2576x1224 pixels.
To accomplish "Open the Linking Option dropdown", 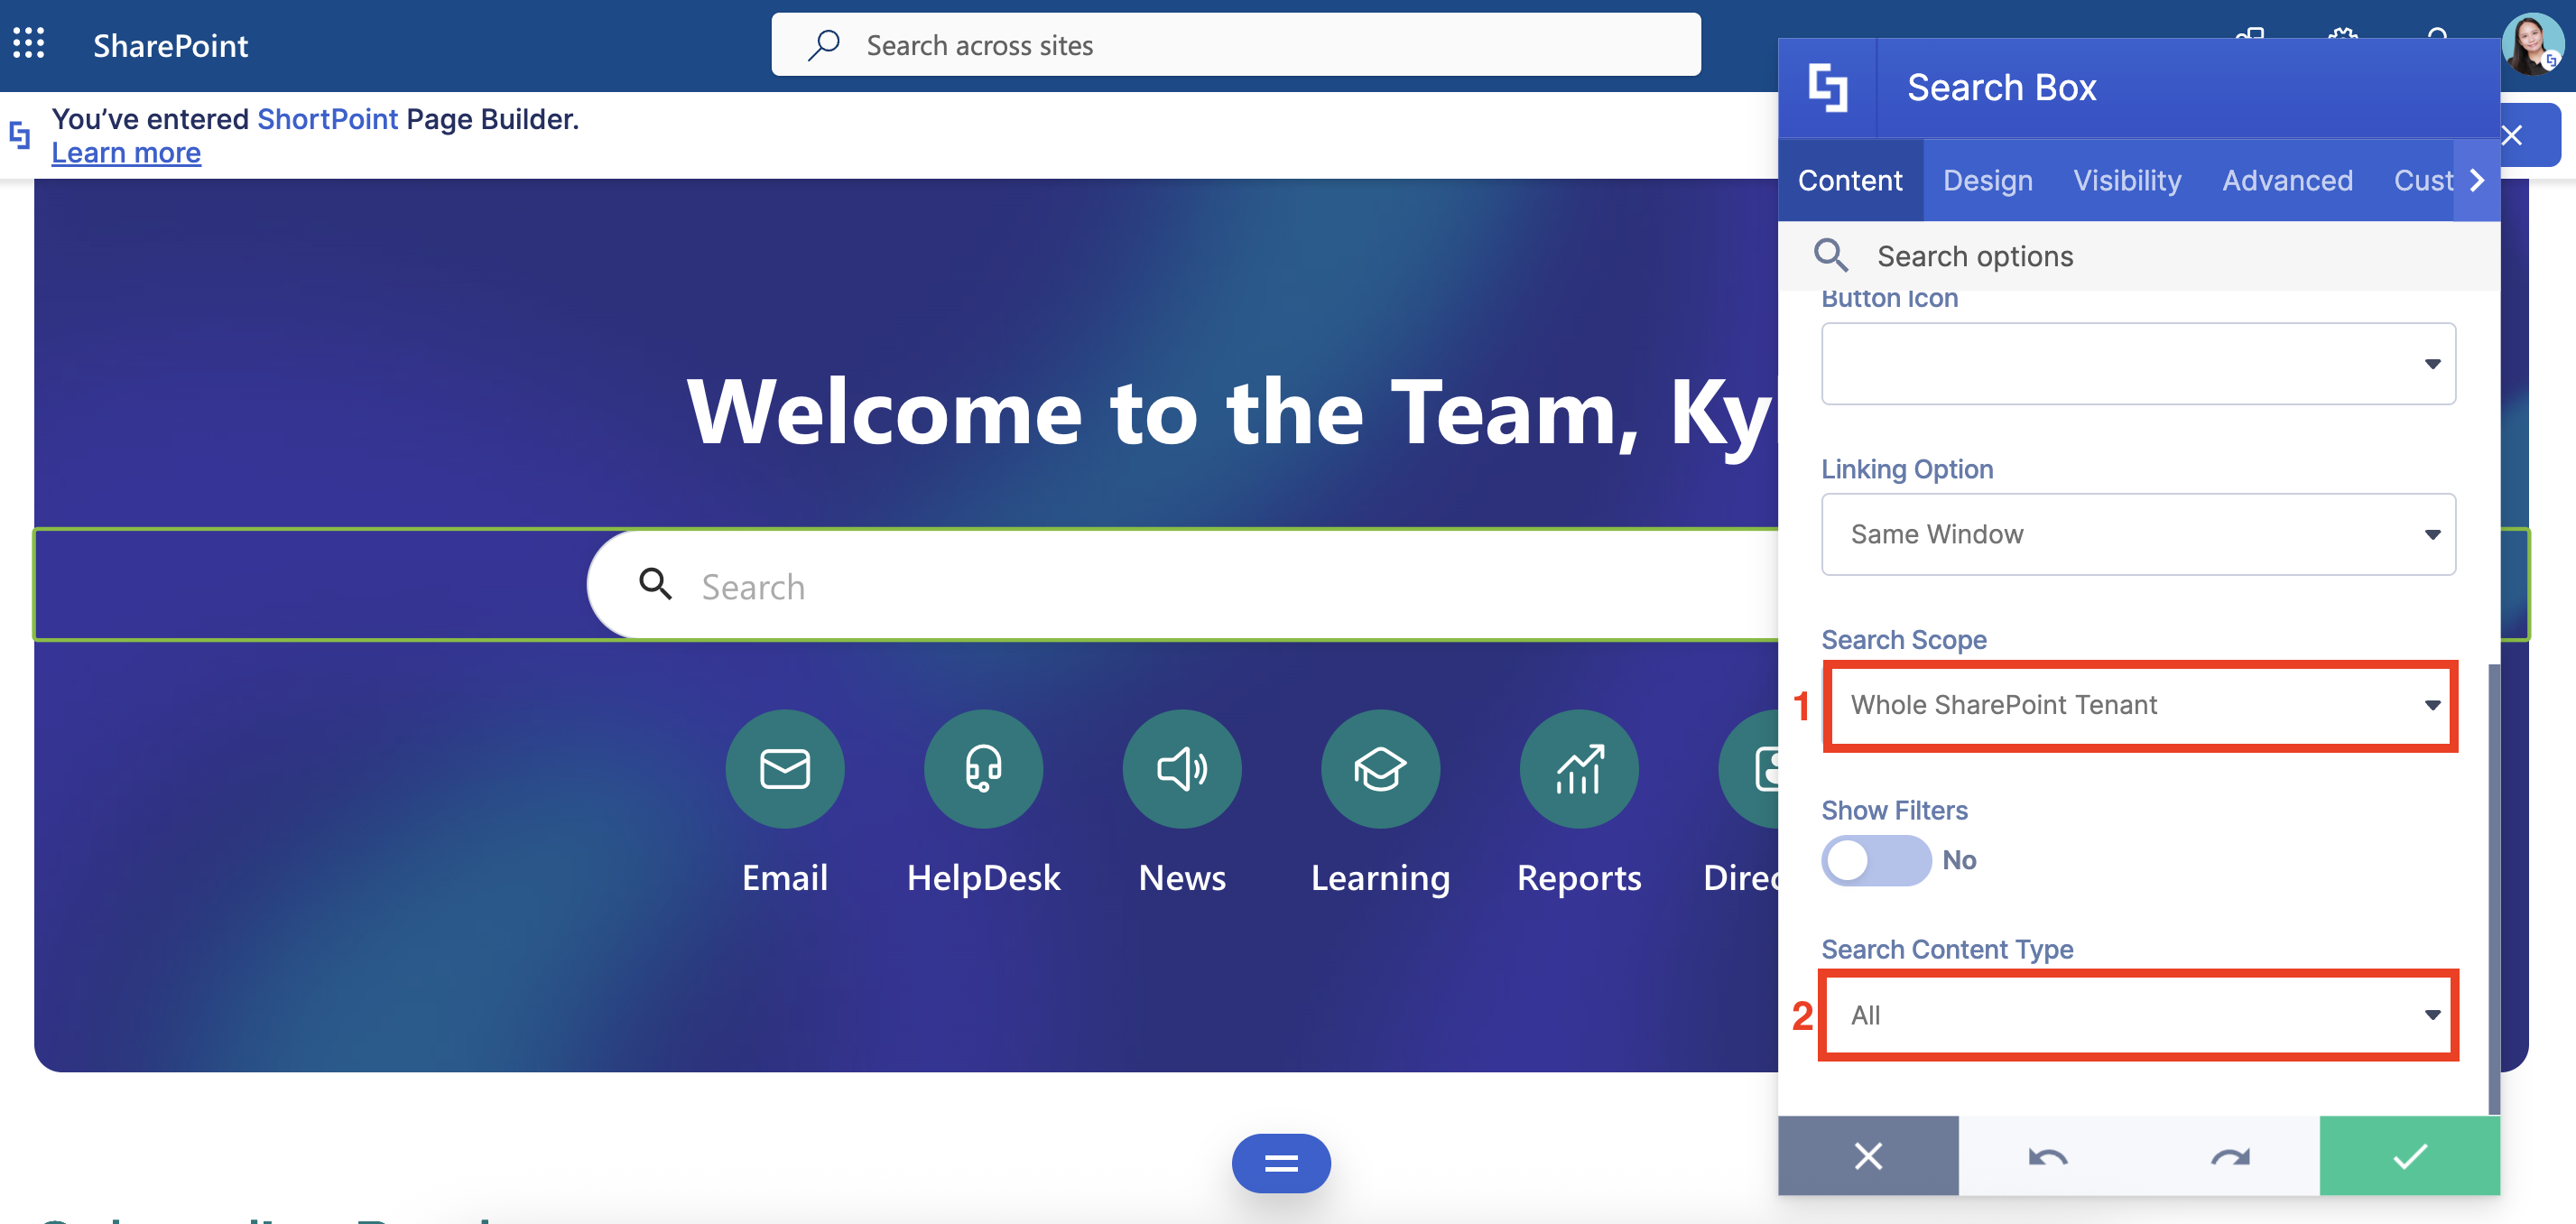I will [2138, 534].
